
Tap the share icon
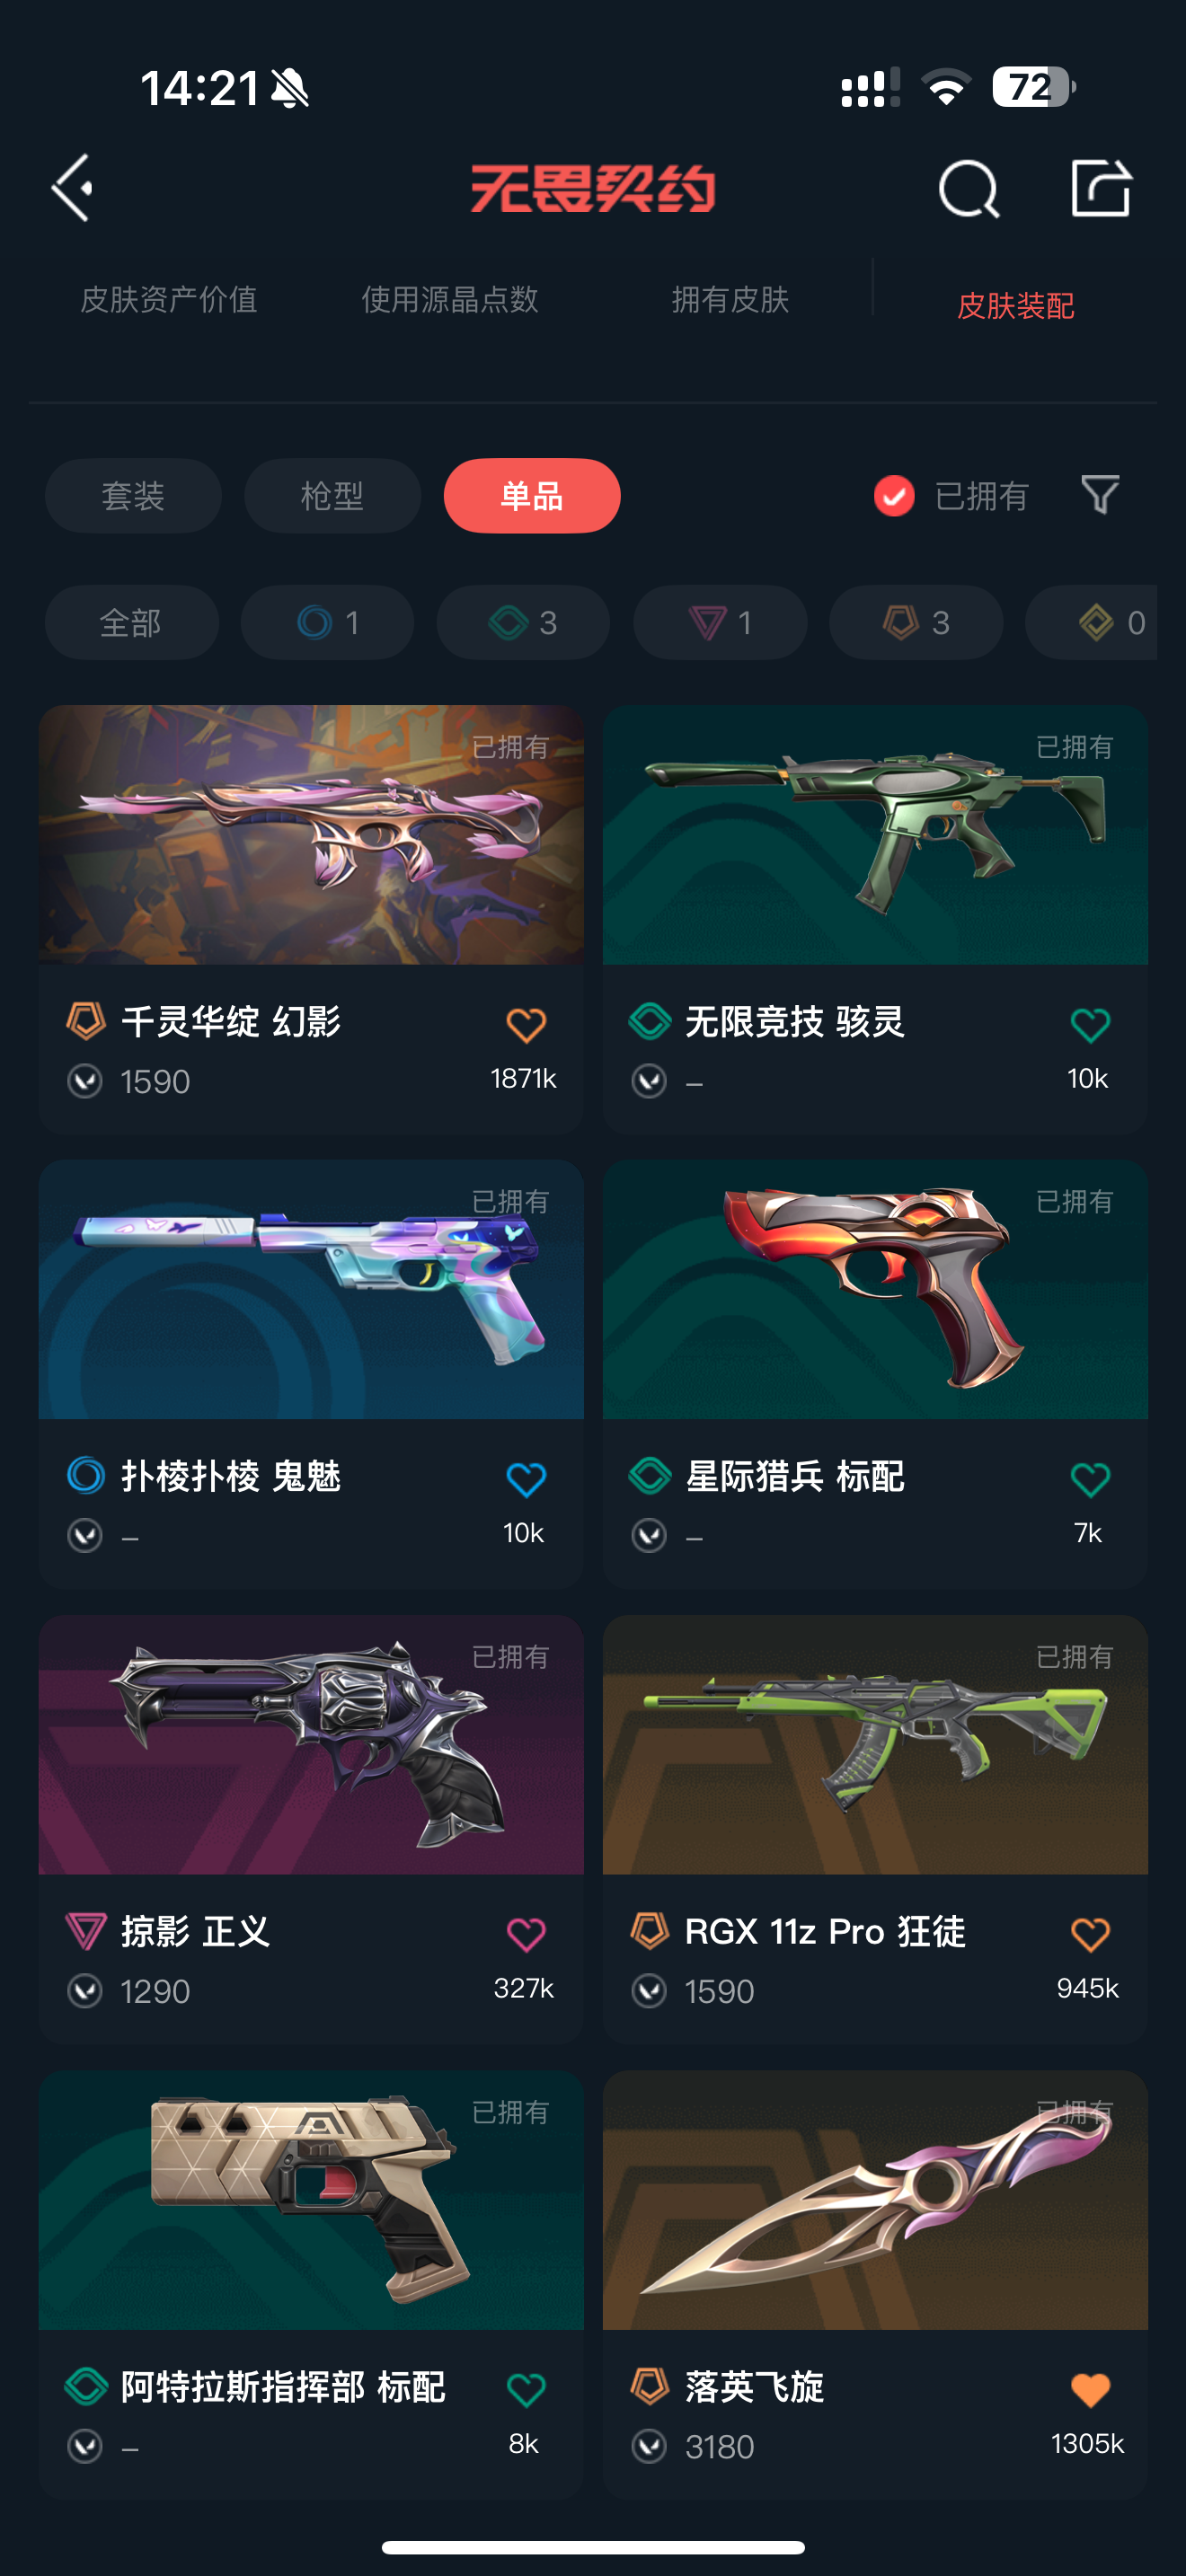coord(1101,188)
